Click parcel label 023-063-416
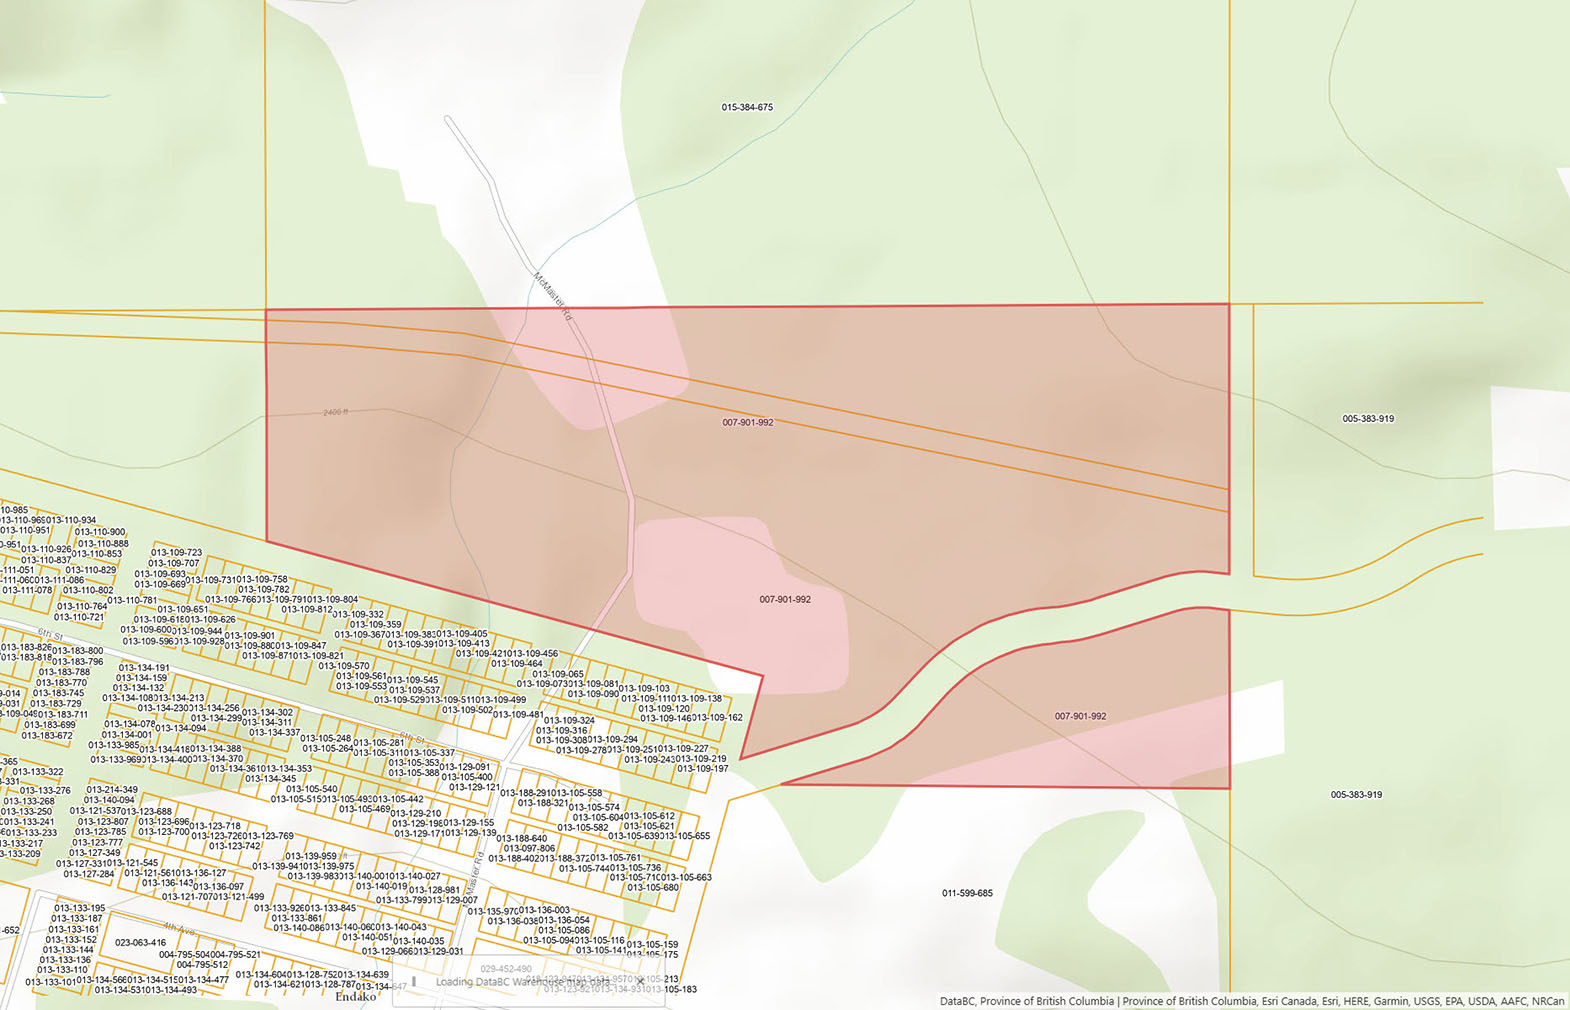1570x1010 pixels. pyautogui.click(x=140, y=942)
